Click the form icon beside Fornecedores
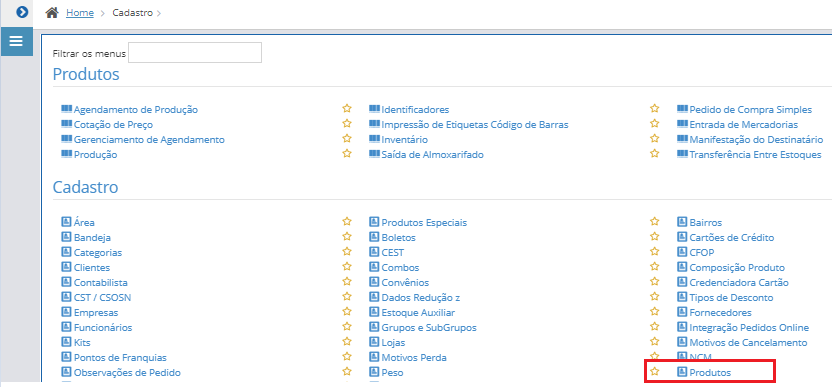 [682, 312]
